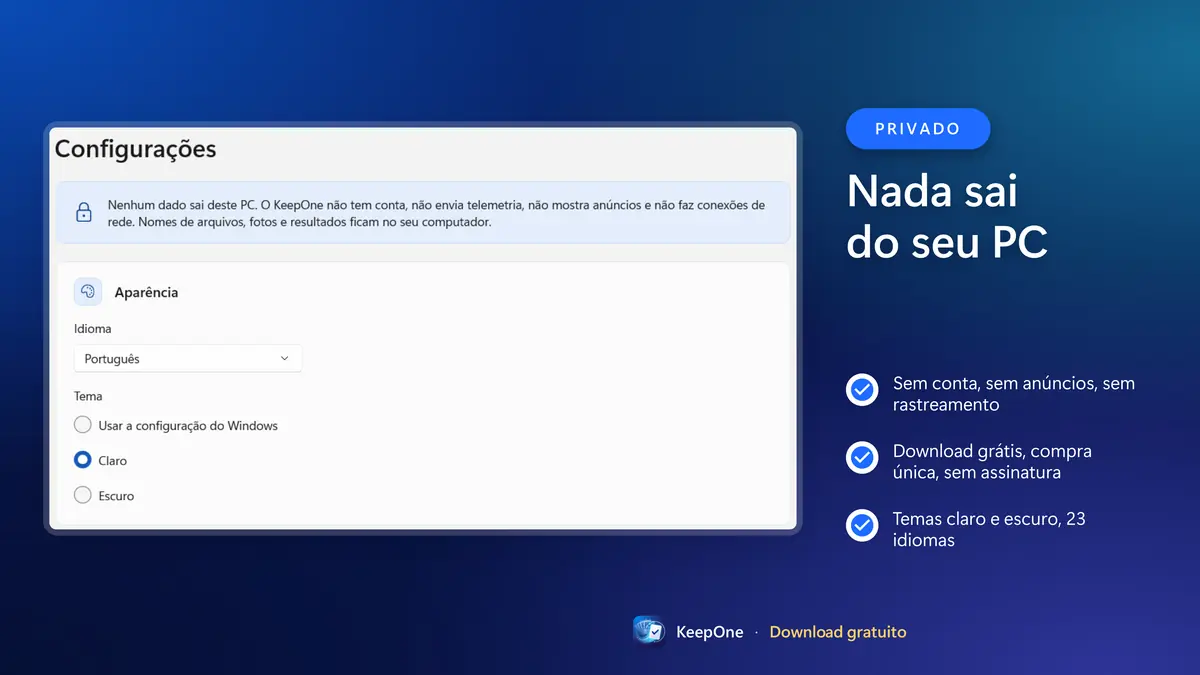Click the text Sem conta, sem anúncios, sem rastreamento
The width and height of the screenshot is (1200, 675).
(1014, 394)
